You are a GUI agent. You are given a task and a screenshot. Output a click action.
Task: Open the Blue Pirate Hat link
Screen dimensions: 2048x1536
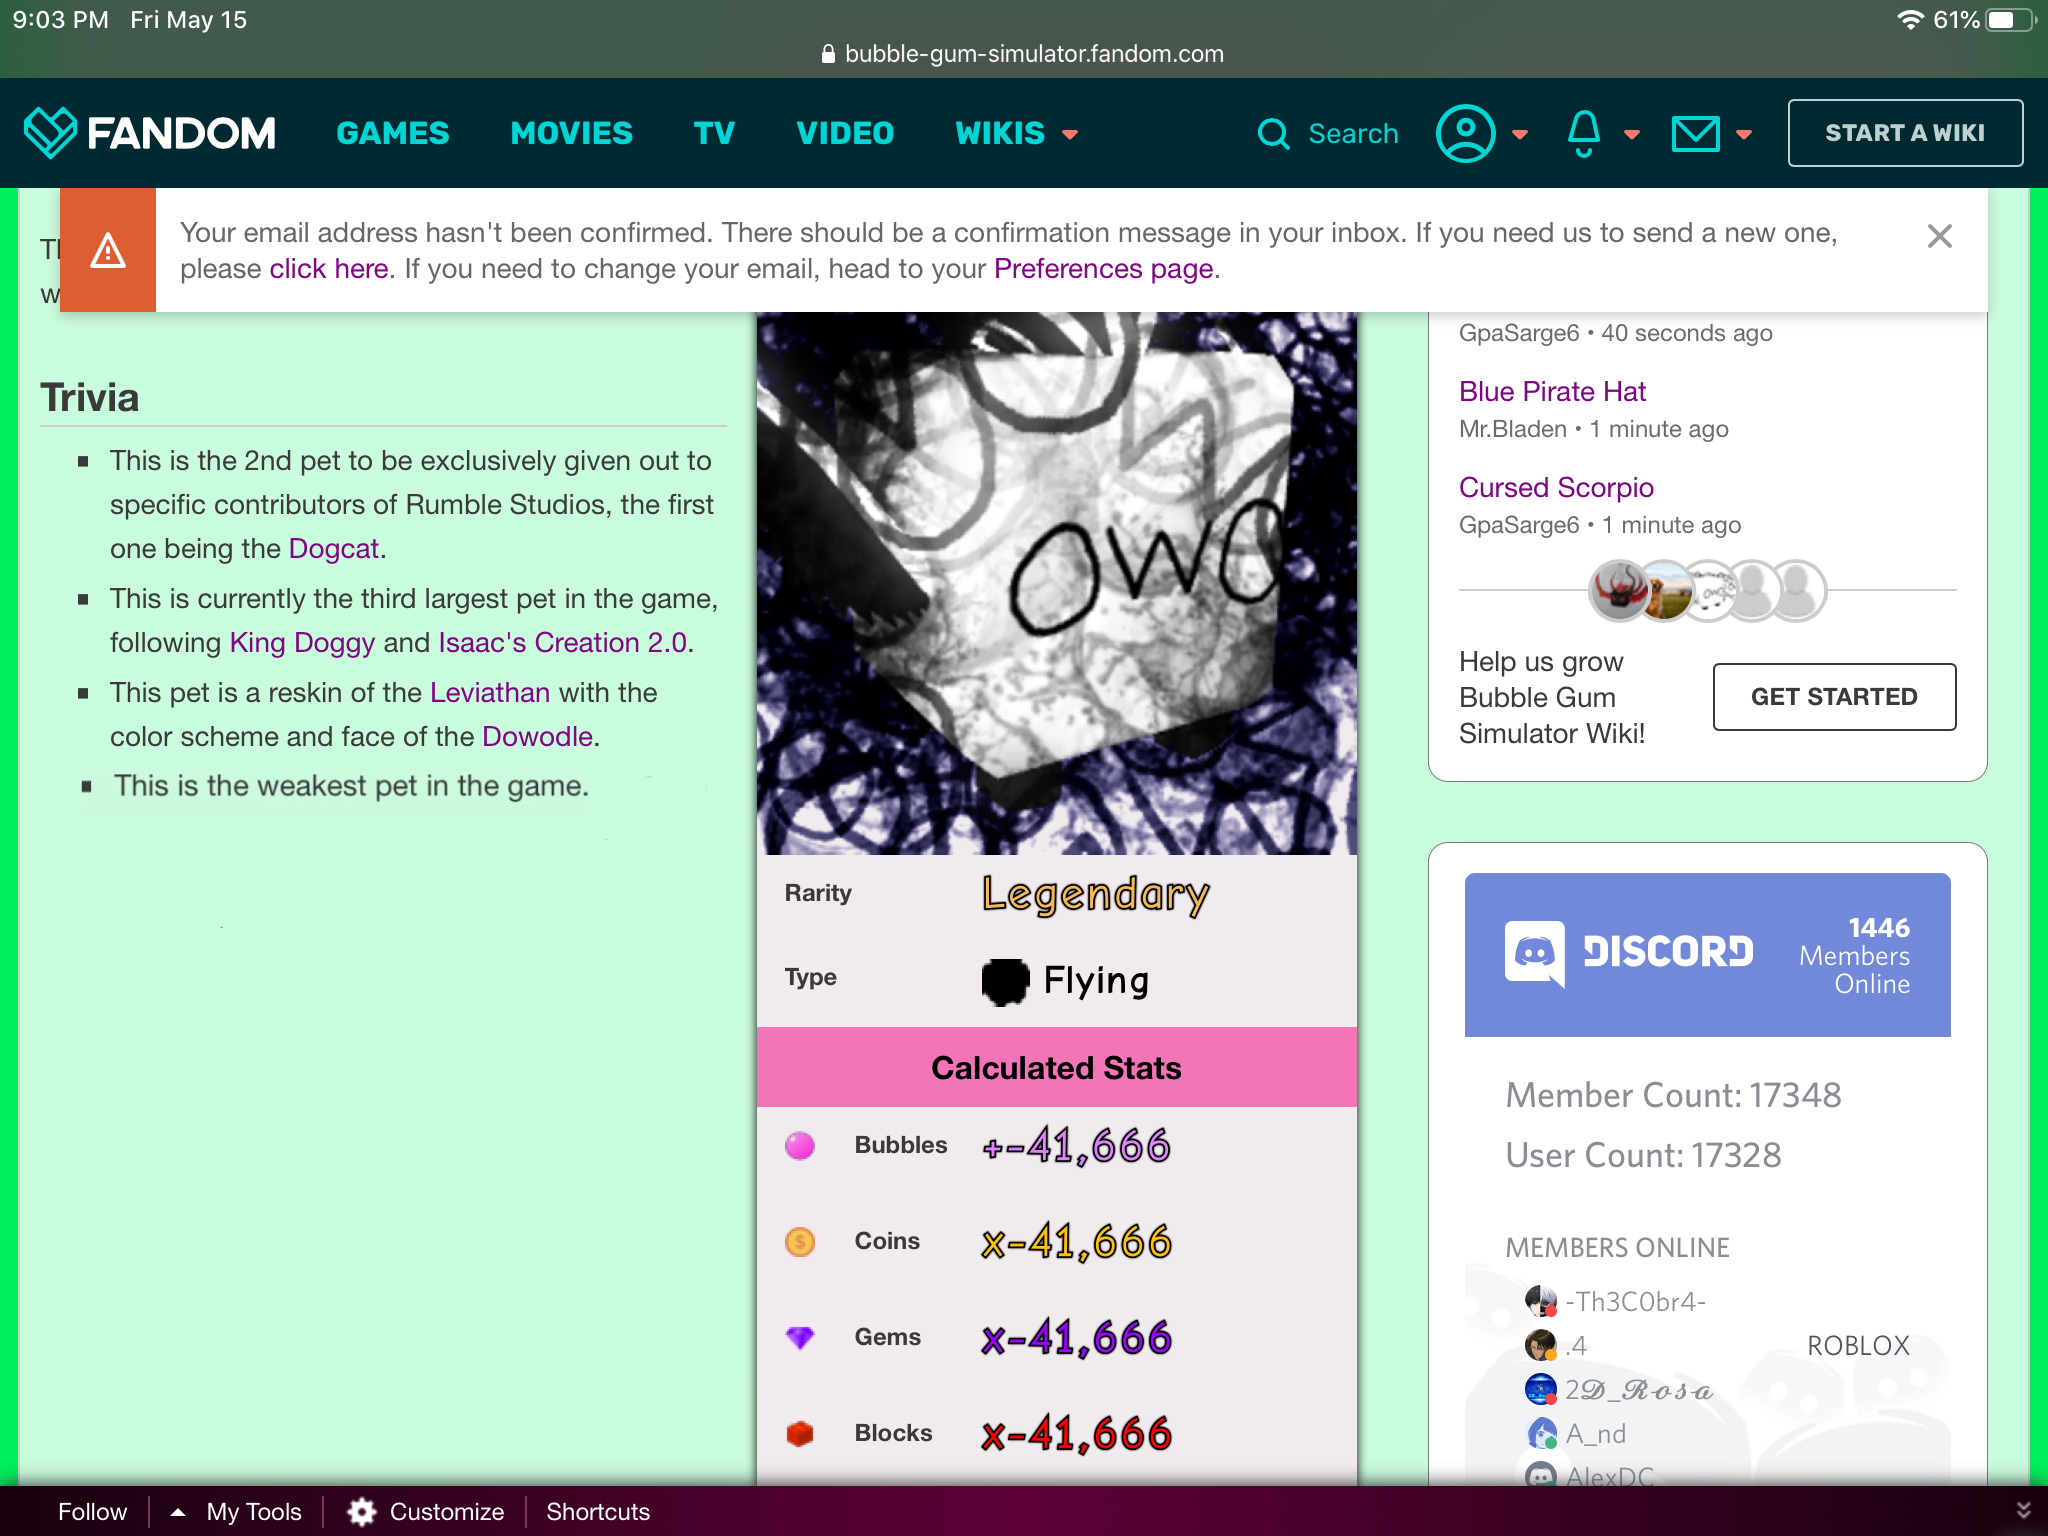pyautogui.click(x=1552, y=391)
